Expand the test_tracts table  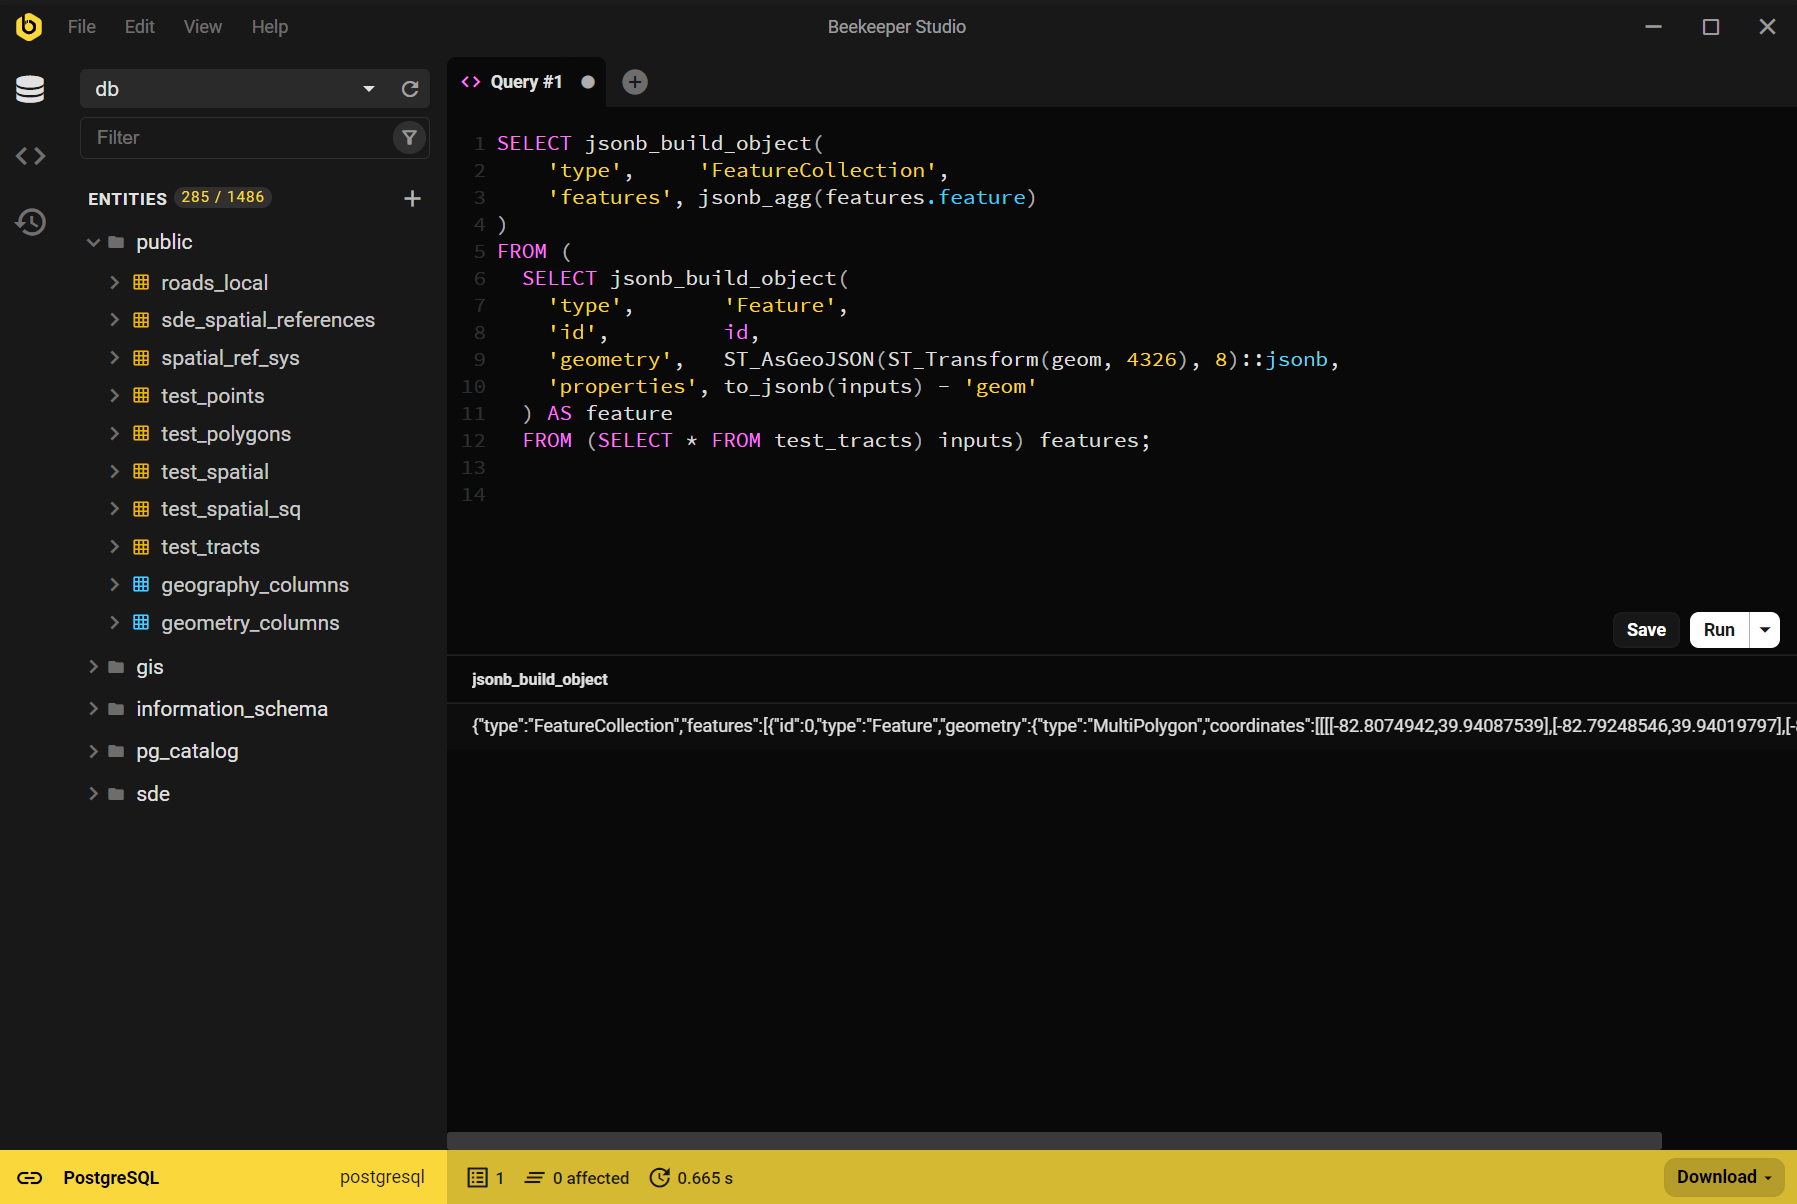(x=114, y=547)
